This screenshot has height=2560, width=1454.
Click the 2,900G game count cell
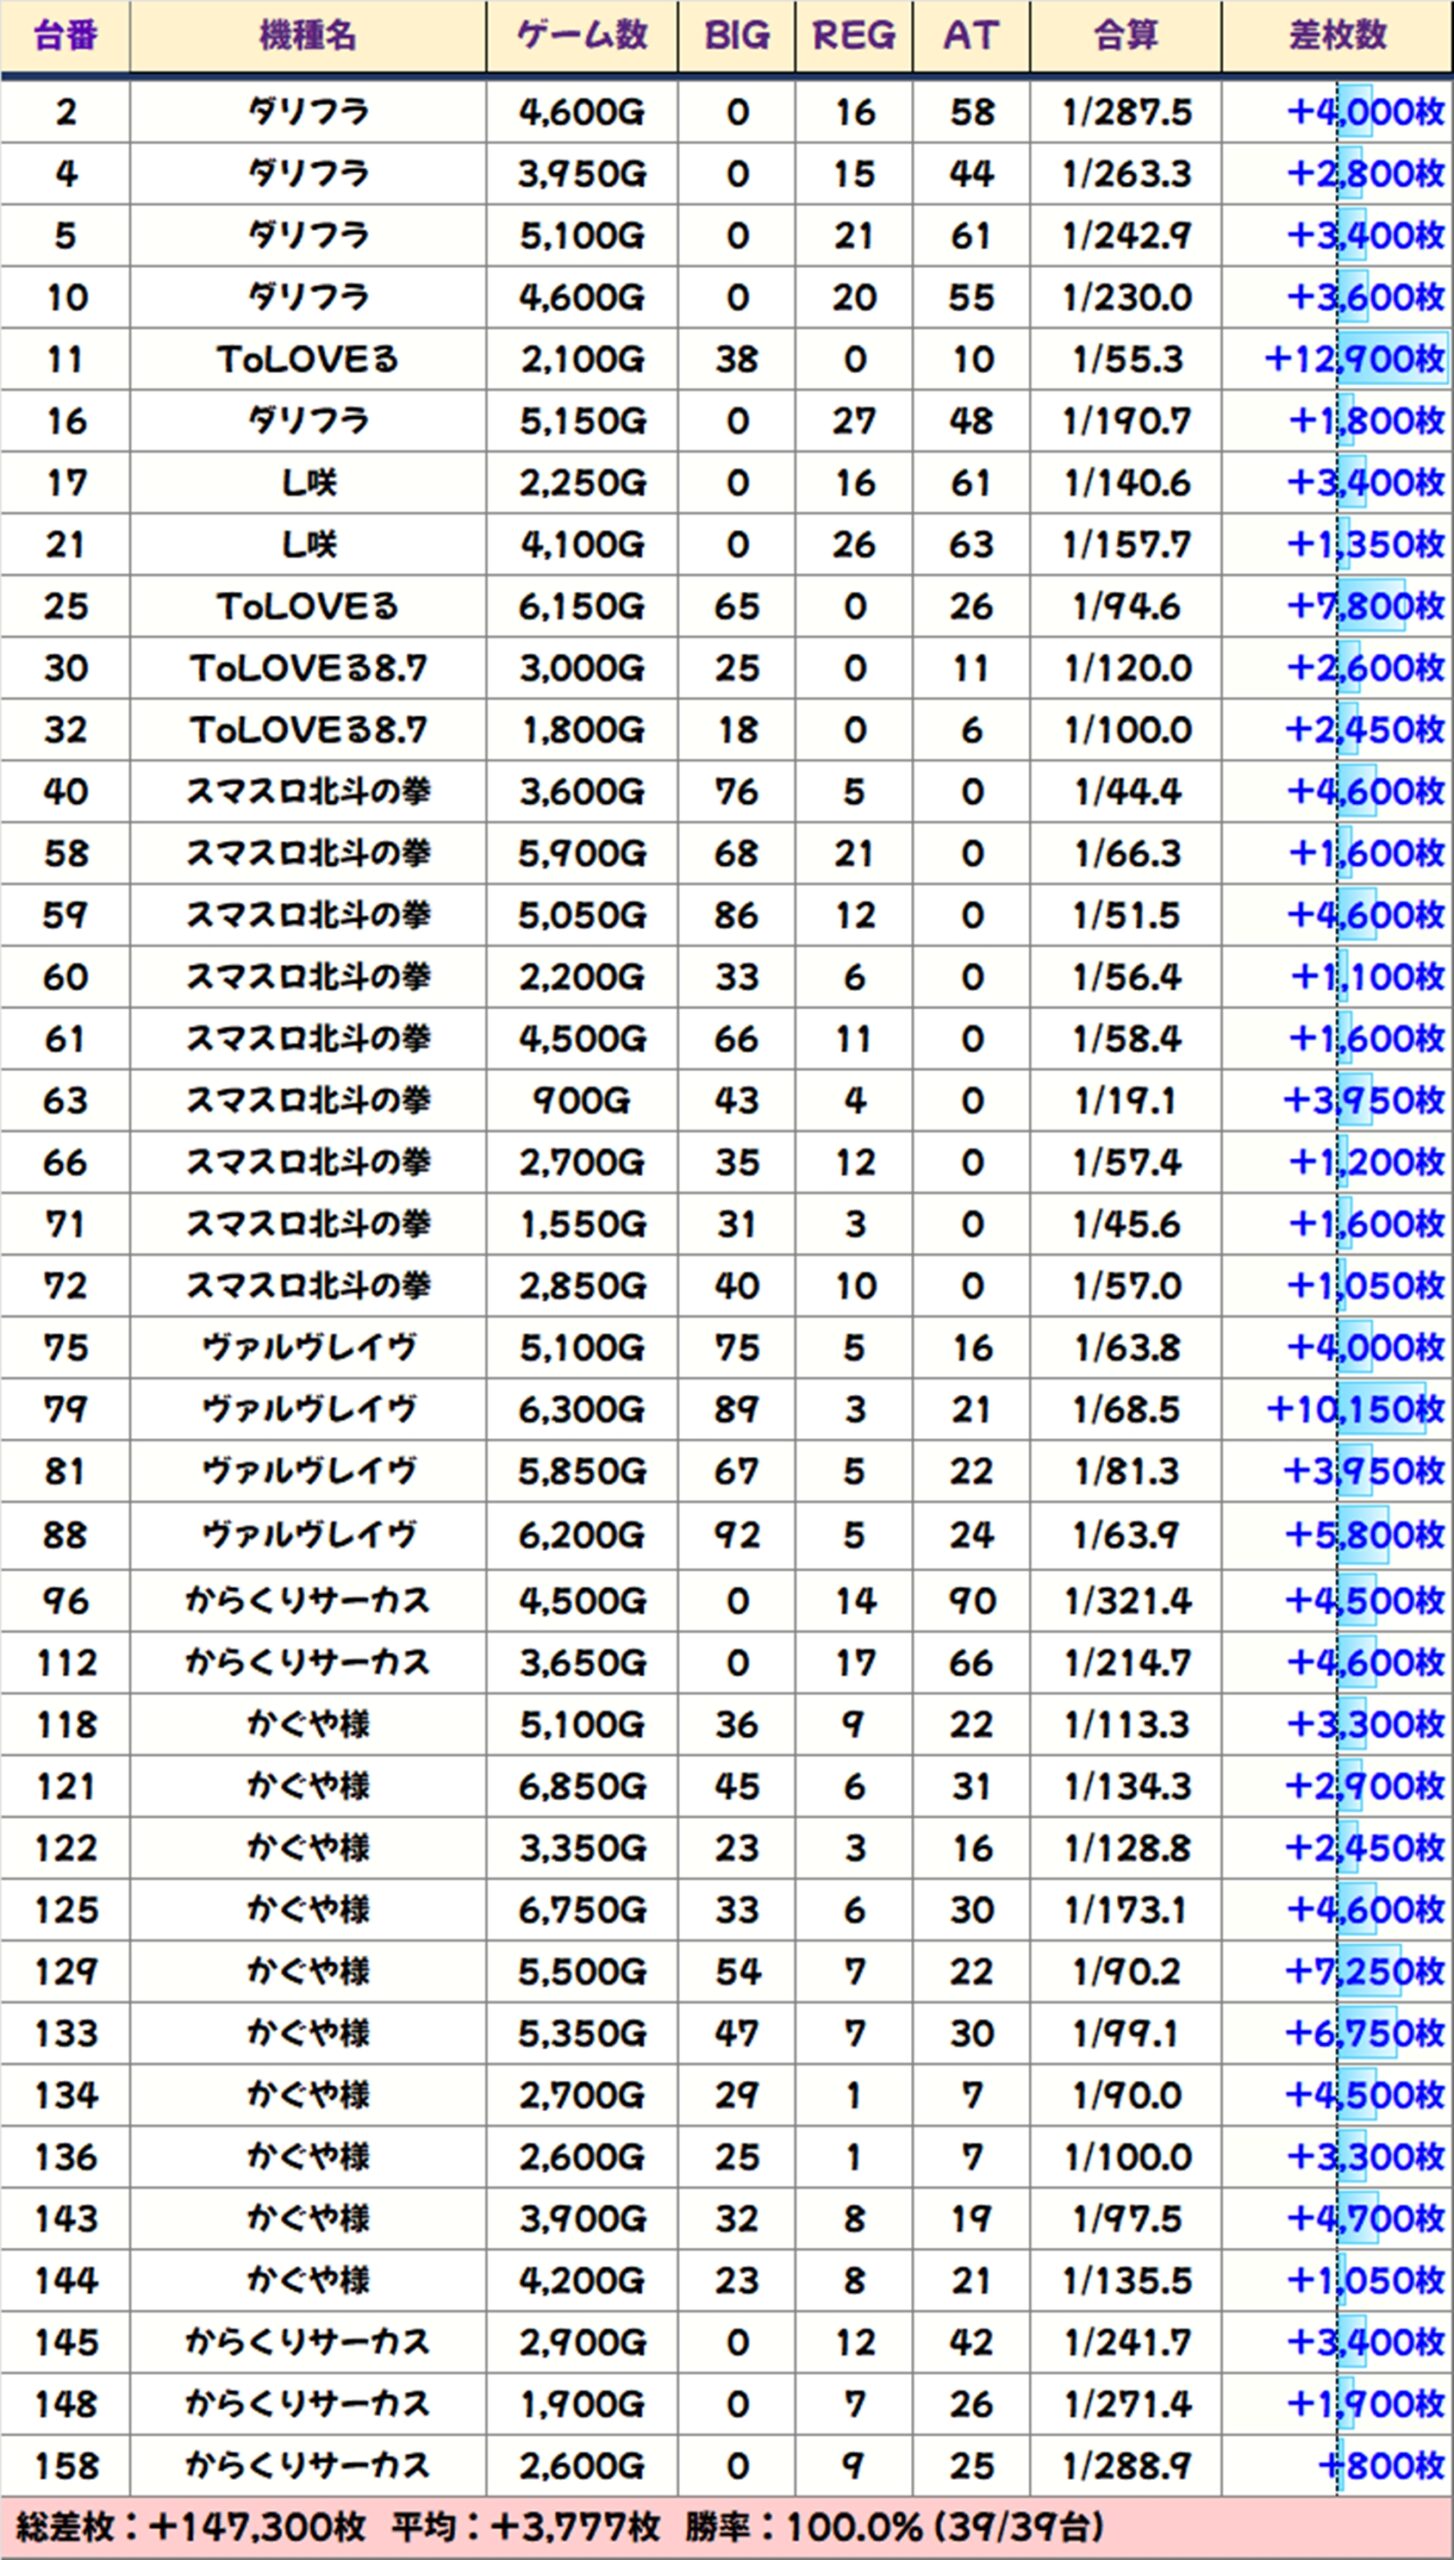582,2342
